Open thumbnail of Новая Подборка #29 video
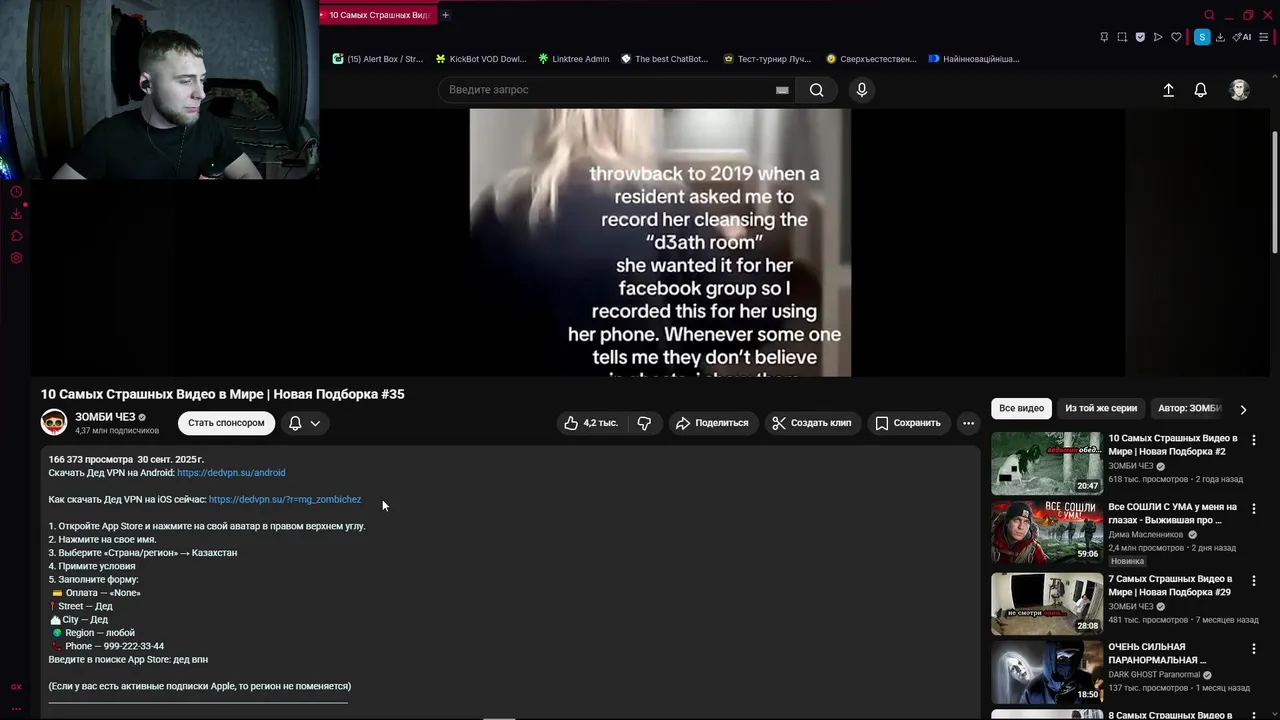Image resolution: width=1280 pixels, height=720 pixels. coord(1047,604)
